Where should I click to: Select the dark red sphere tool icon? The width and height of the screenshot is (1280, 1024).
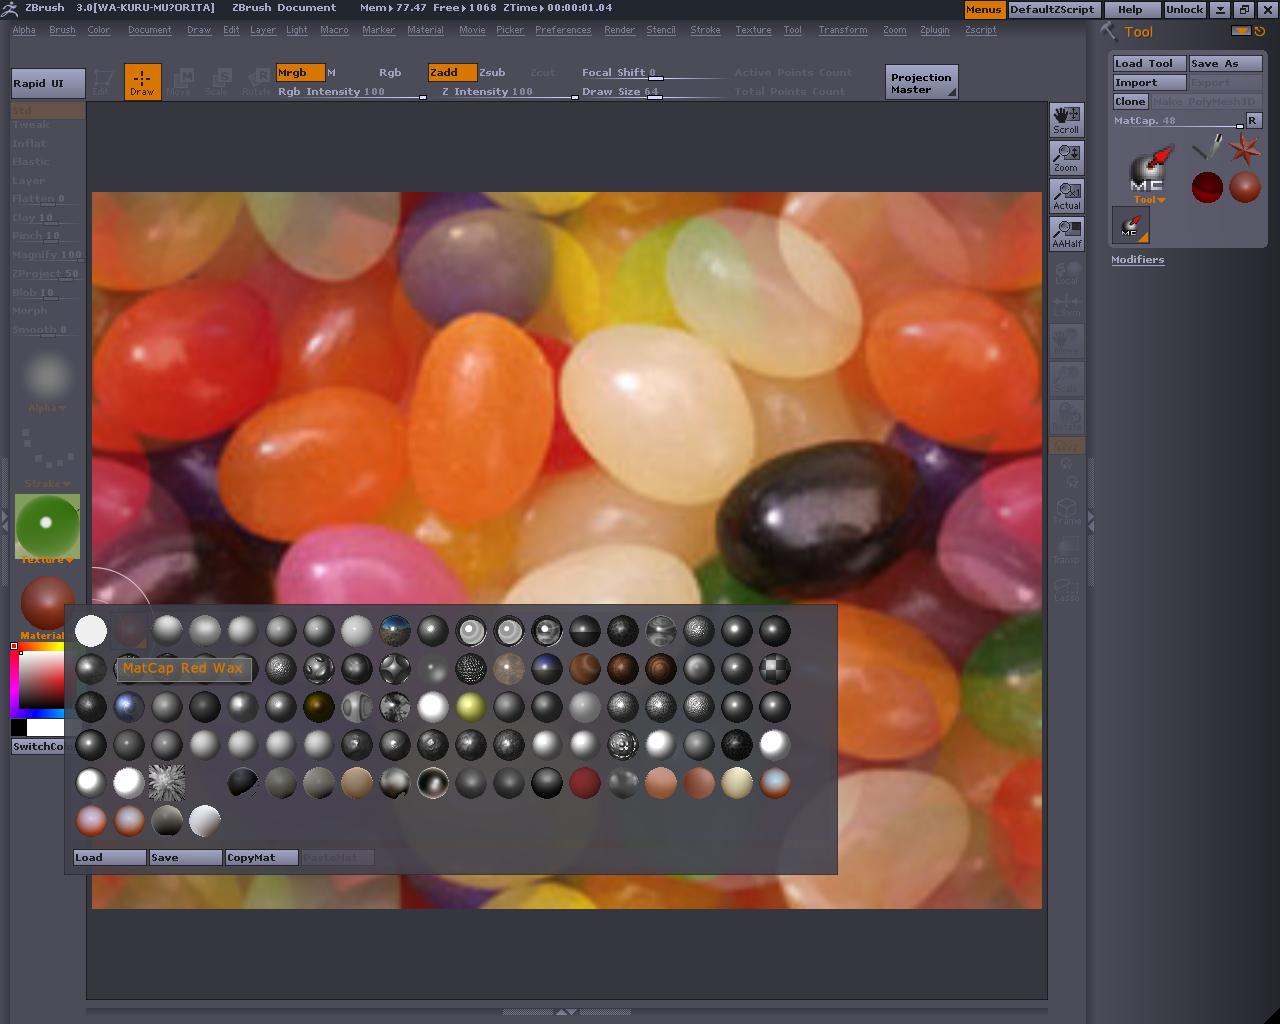[1207, 187]
